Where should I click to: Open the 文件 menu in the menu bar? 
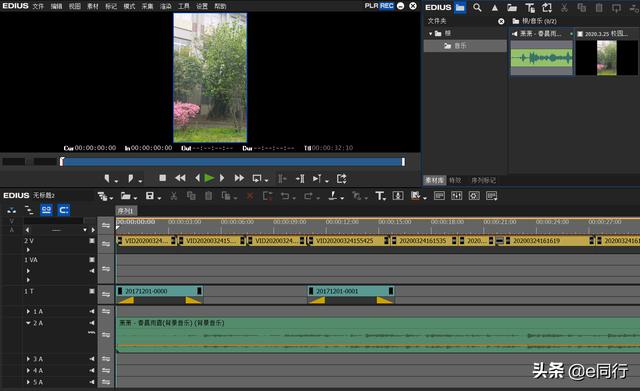pos(38,6)
